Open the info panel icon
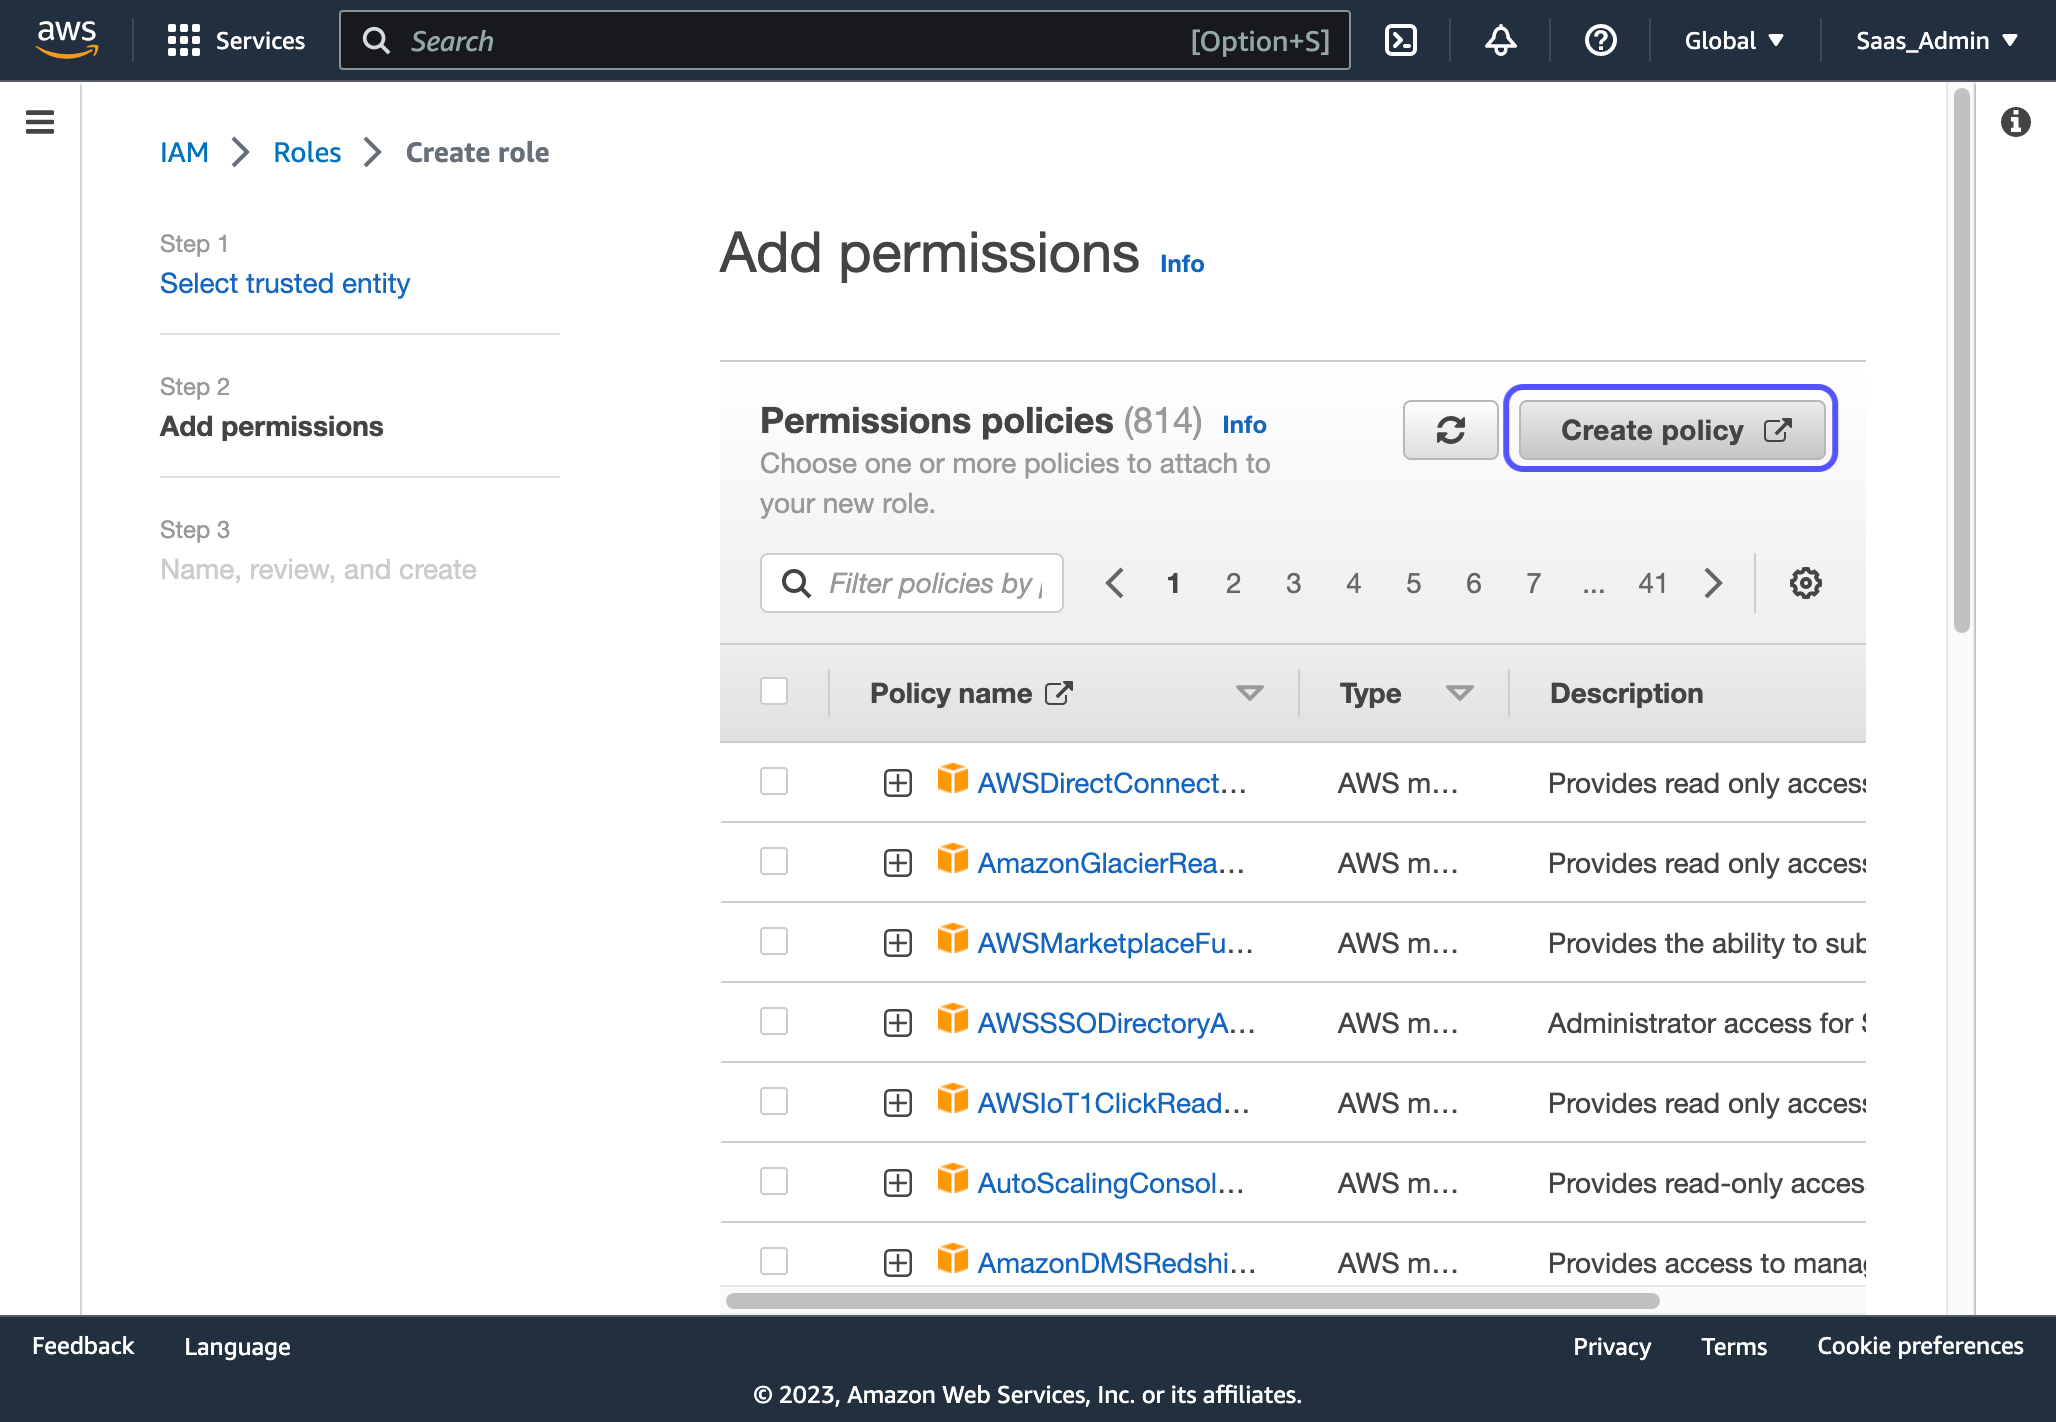The width and height of the screenshot is (2056, 1422). 2015,122
